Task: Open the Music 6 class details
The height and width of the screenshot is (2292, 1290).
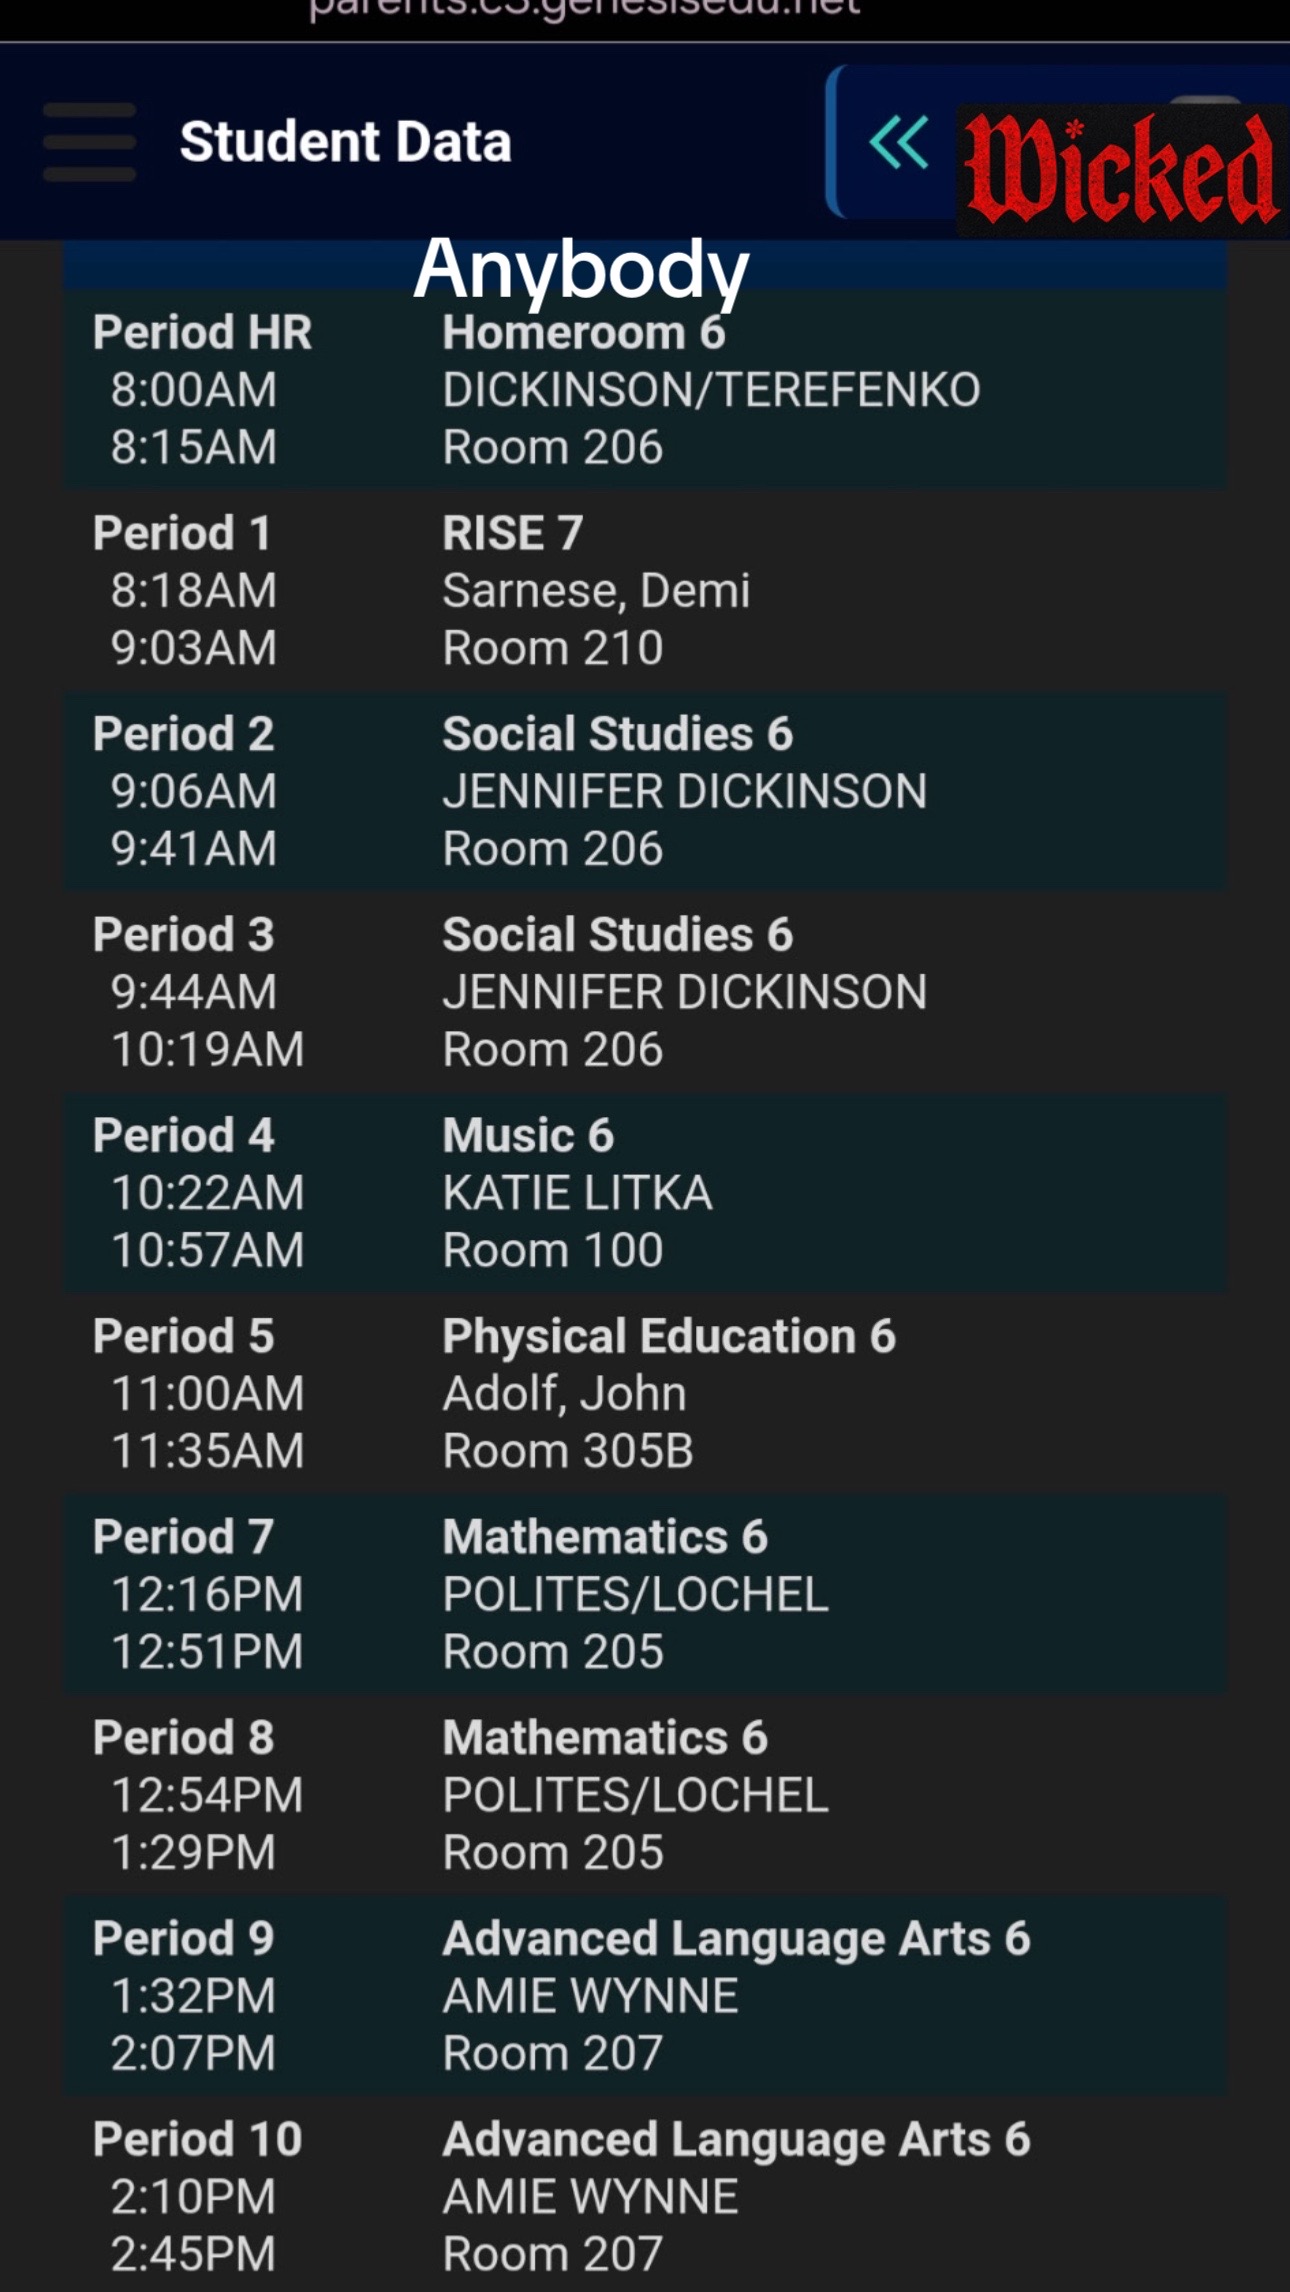Action: click(x=528, y=1135)
